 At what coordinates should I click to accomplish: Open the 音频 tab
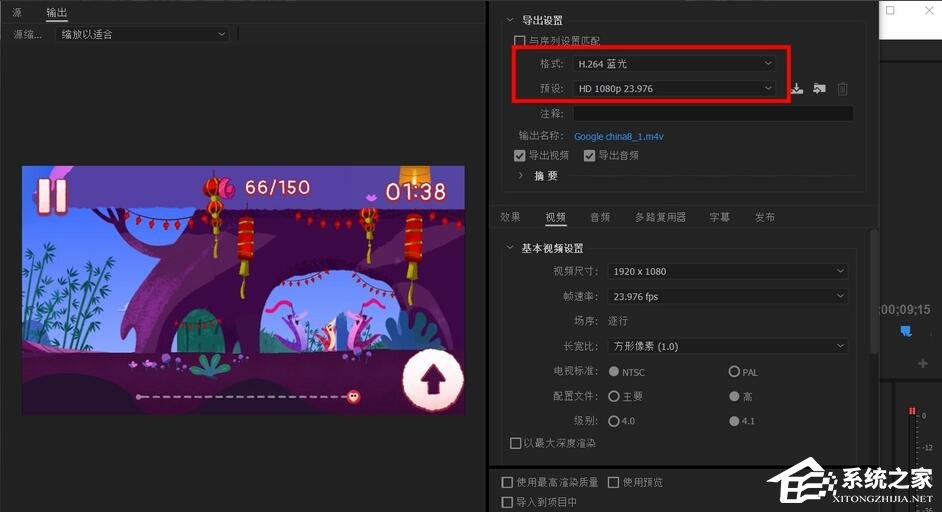click(x=600, y=218)
